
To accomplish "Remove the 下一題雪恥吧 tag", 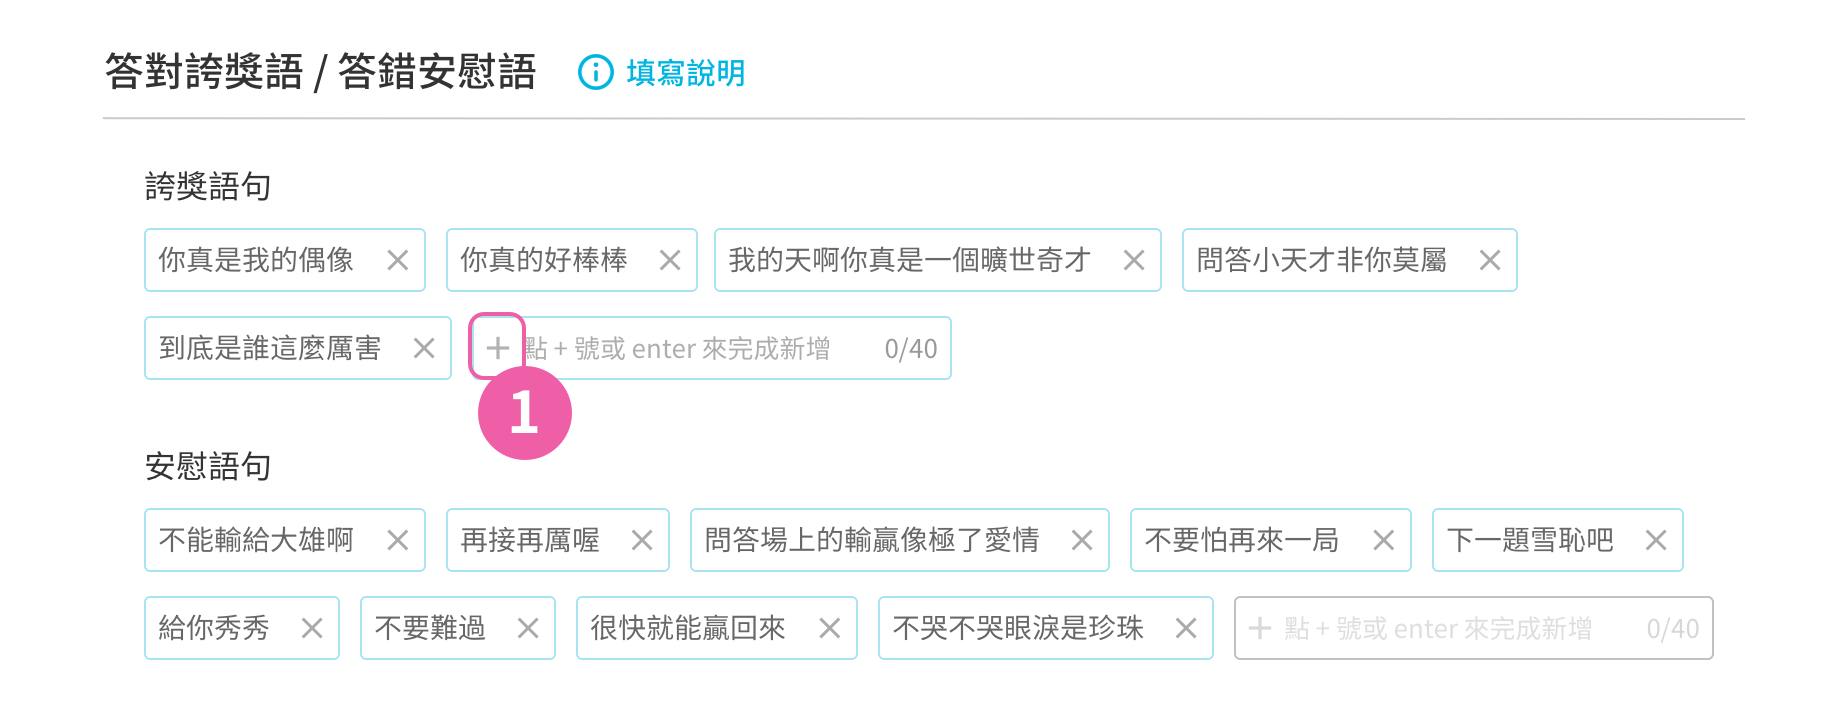I will pos(1656,541).
